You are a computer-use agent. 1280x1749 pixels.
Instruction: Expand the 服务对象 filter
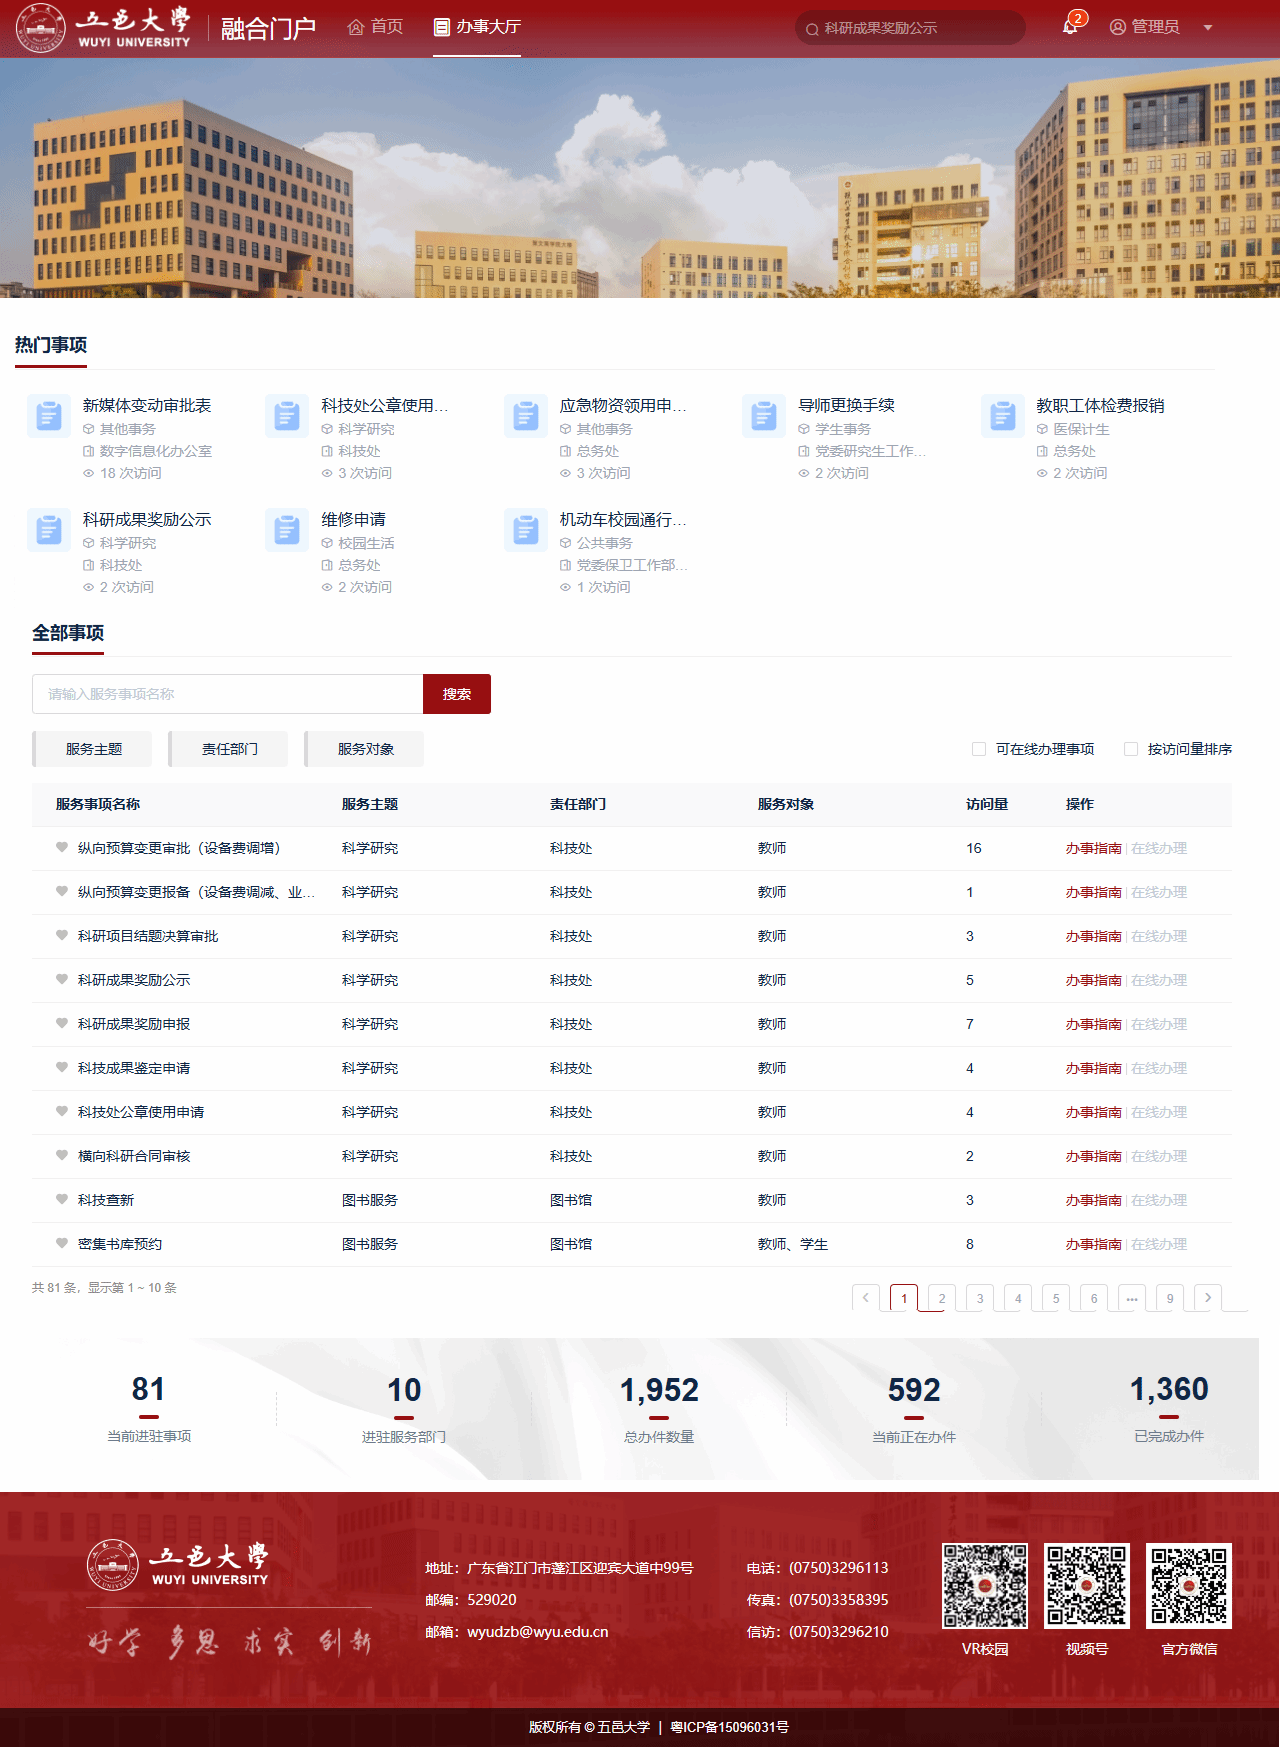click(365, 749)
